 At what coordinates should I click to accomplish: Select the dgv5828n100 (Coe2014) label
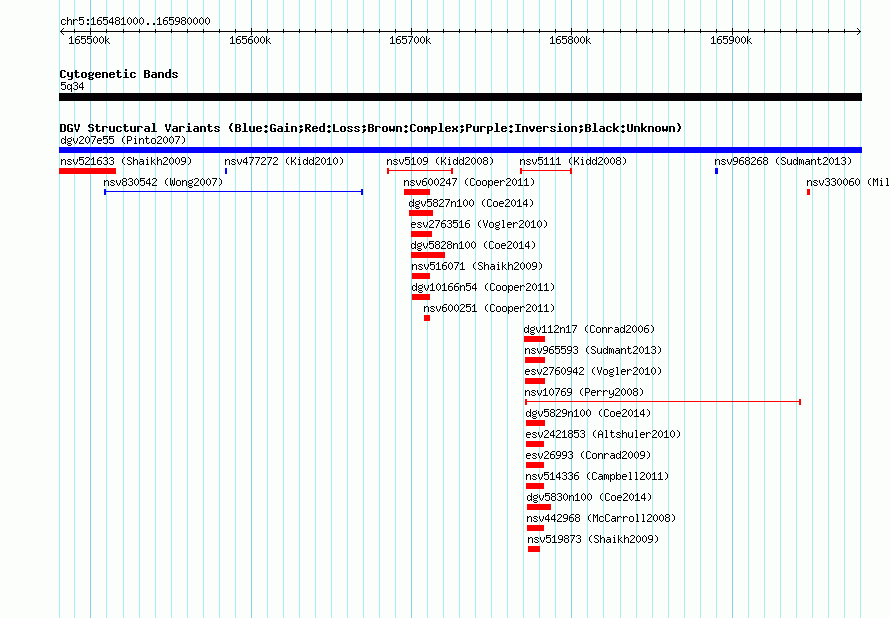pos(473,245)
